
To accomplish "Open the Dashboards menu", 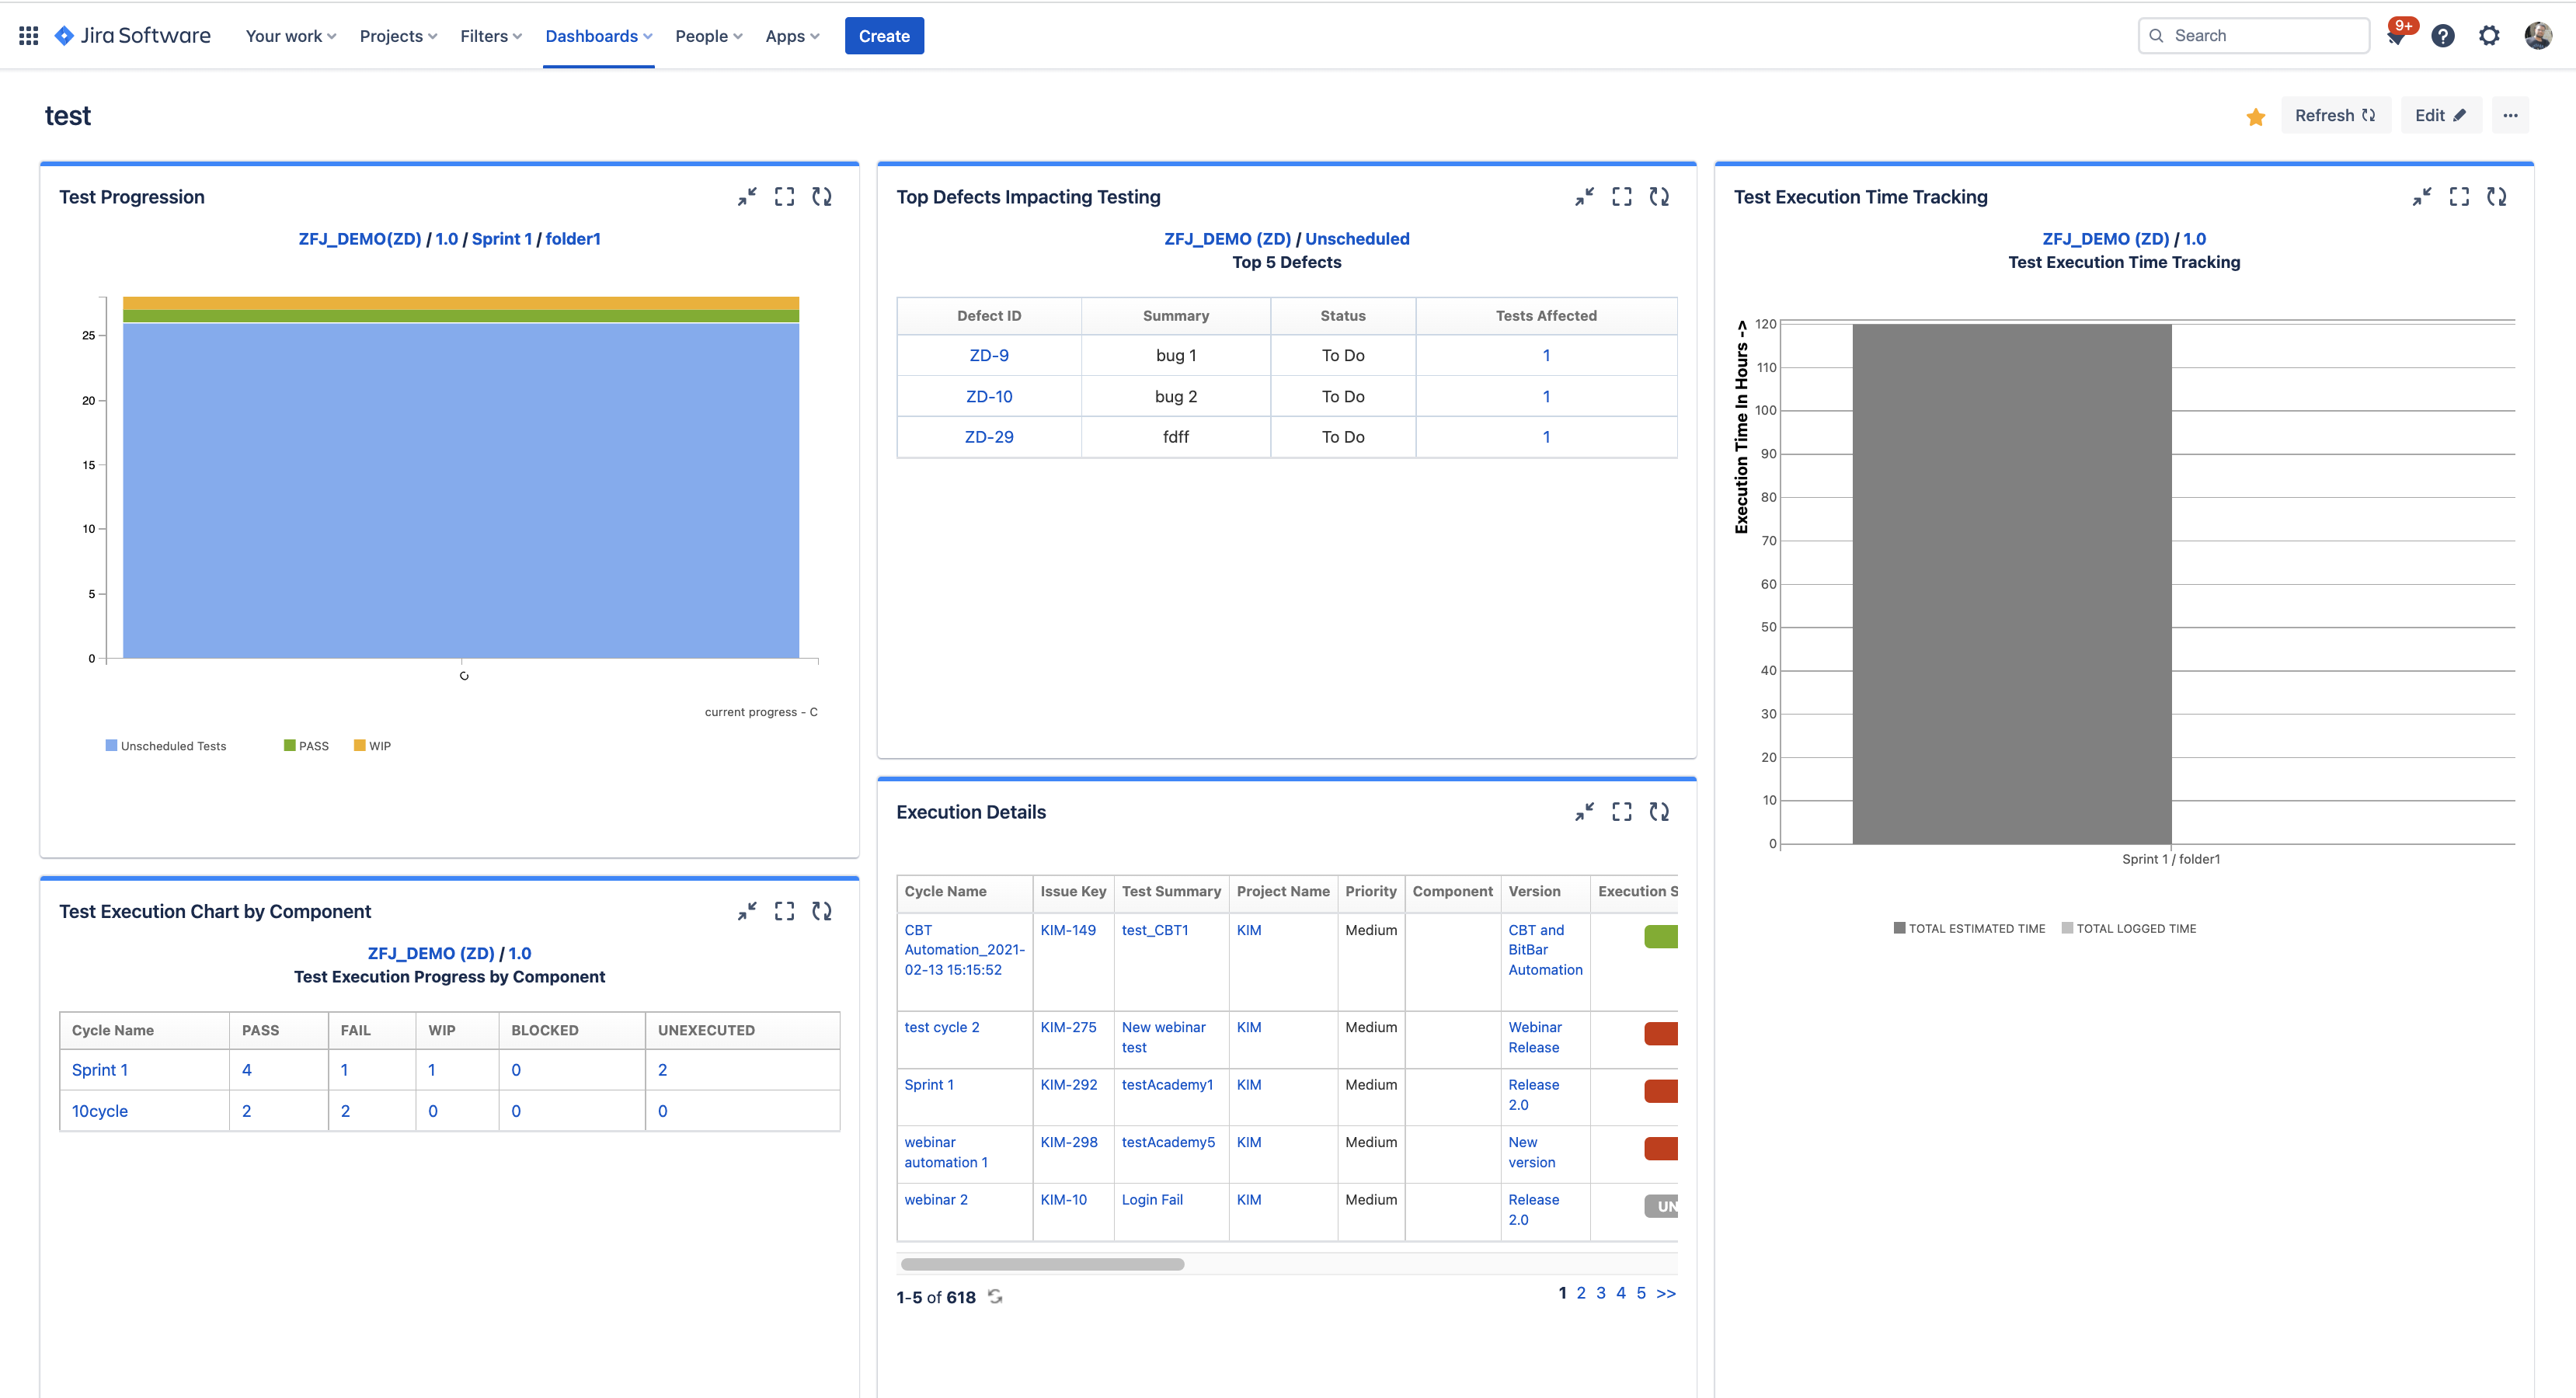I will tap(598, 36).
